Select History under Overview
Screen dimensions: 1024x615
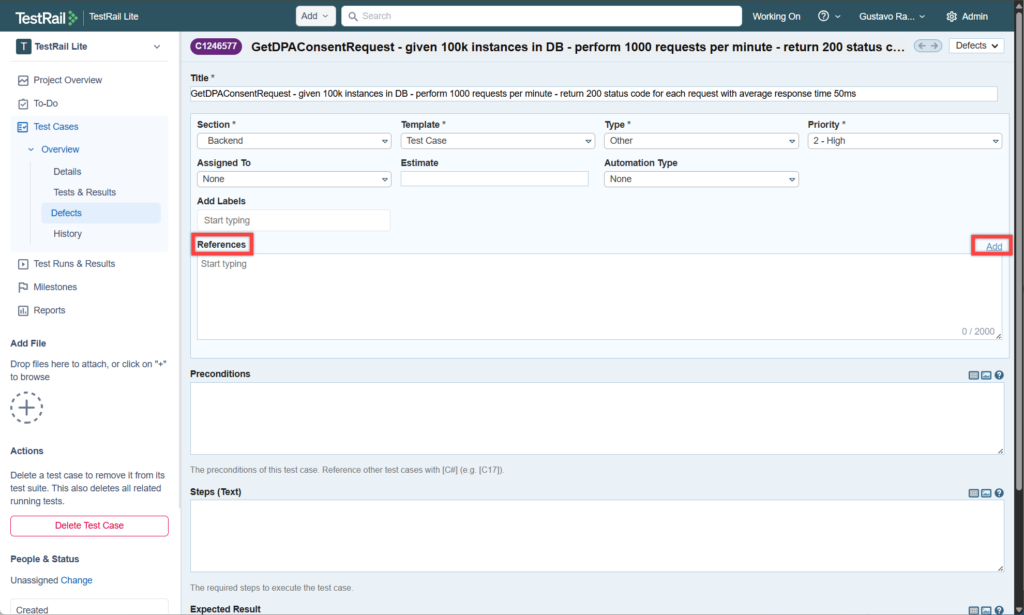[68, 234]
